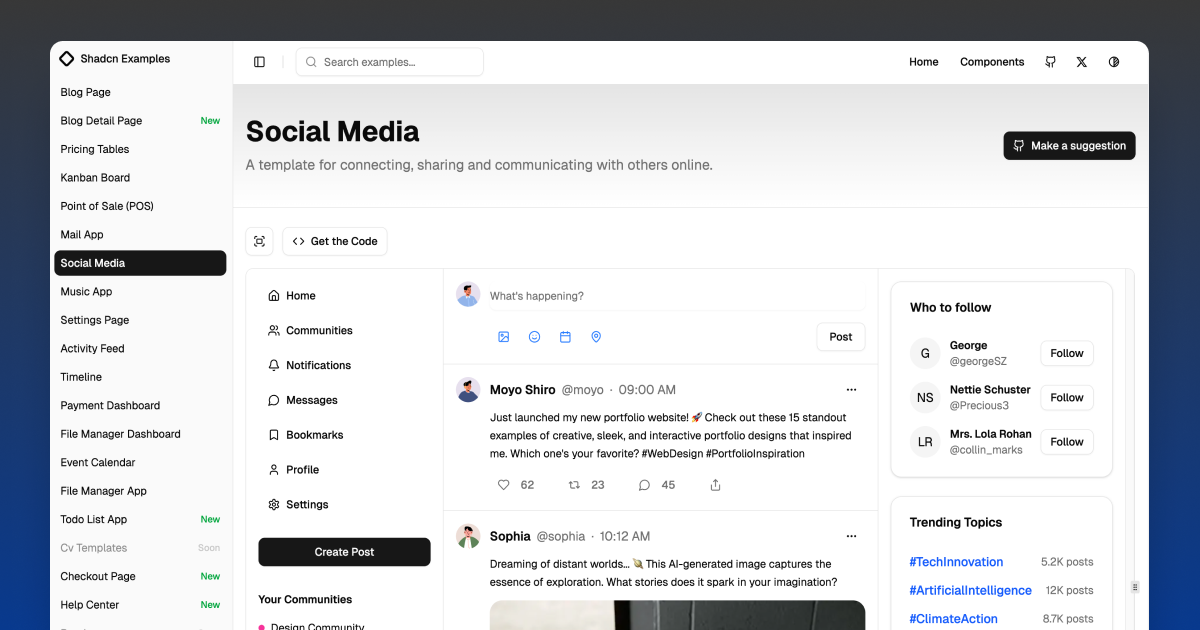Add location with the pin icon
The image size is (1200, 630).
click(596, 337)
